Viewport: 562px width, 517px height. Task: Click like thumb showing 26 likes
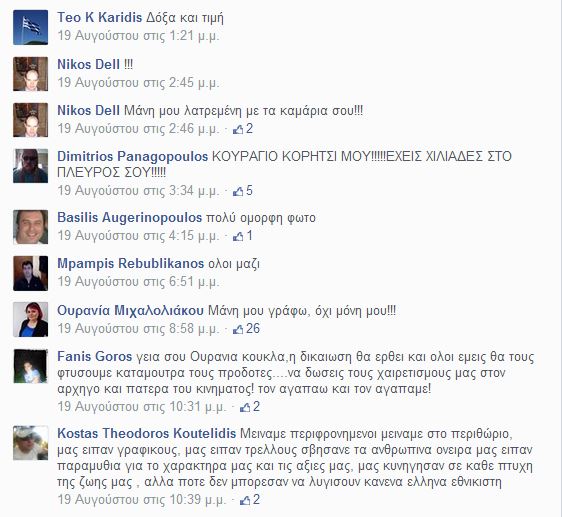click(238, 329)
